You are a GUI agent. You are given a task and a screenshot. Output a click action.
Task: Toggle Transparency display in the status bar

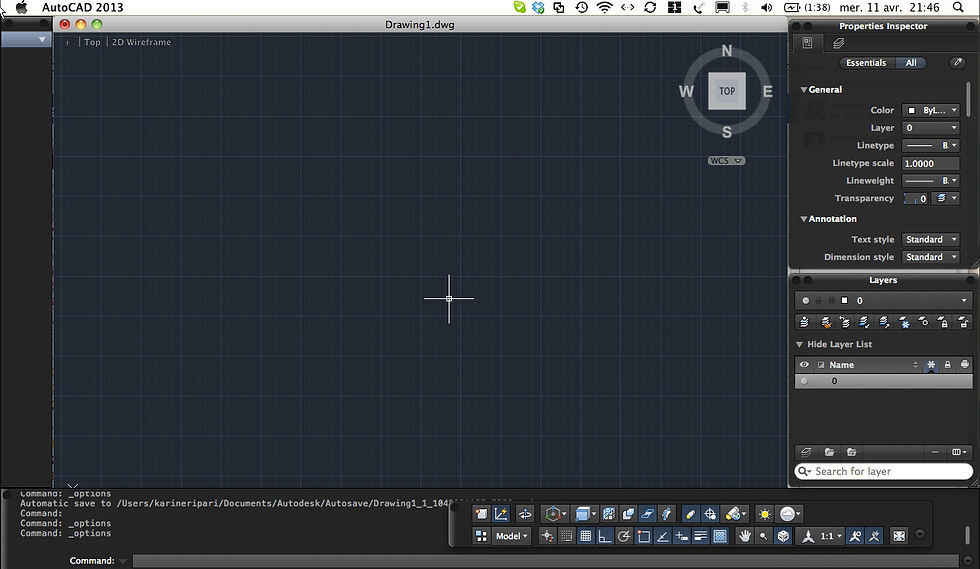point(719,536)
